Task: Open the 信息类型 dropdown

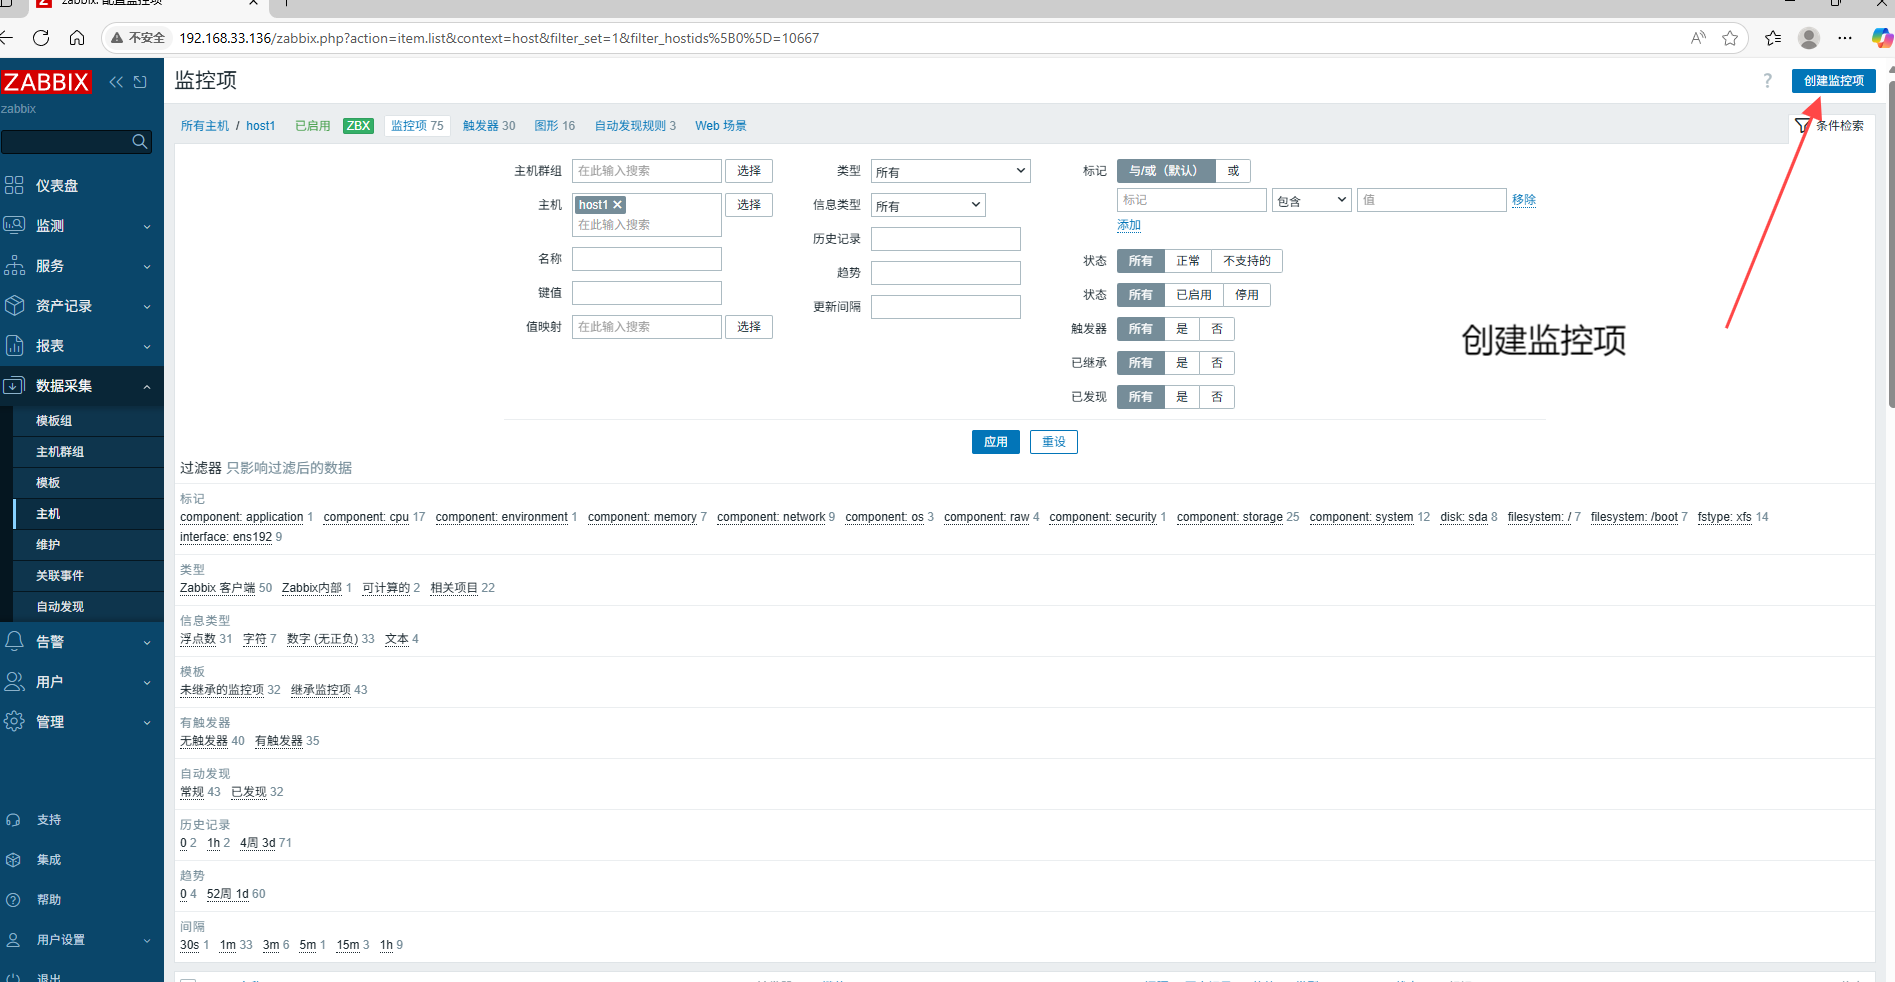Action: click(928, 205)
